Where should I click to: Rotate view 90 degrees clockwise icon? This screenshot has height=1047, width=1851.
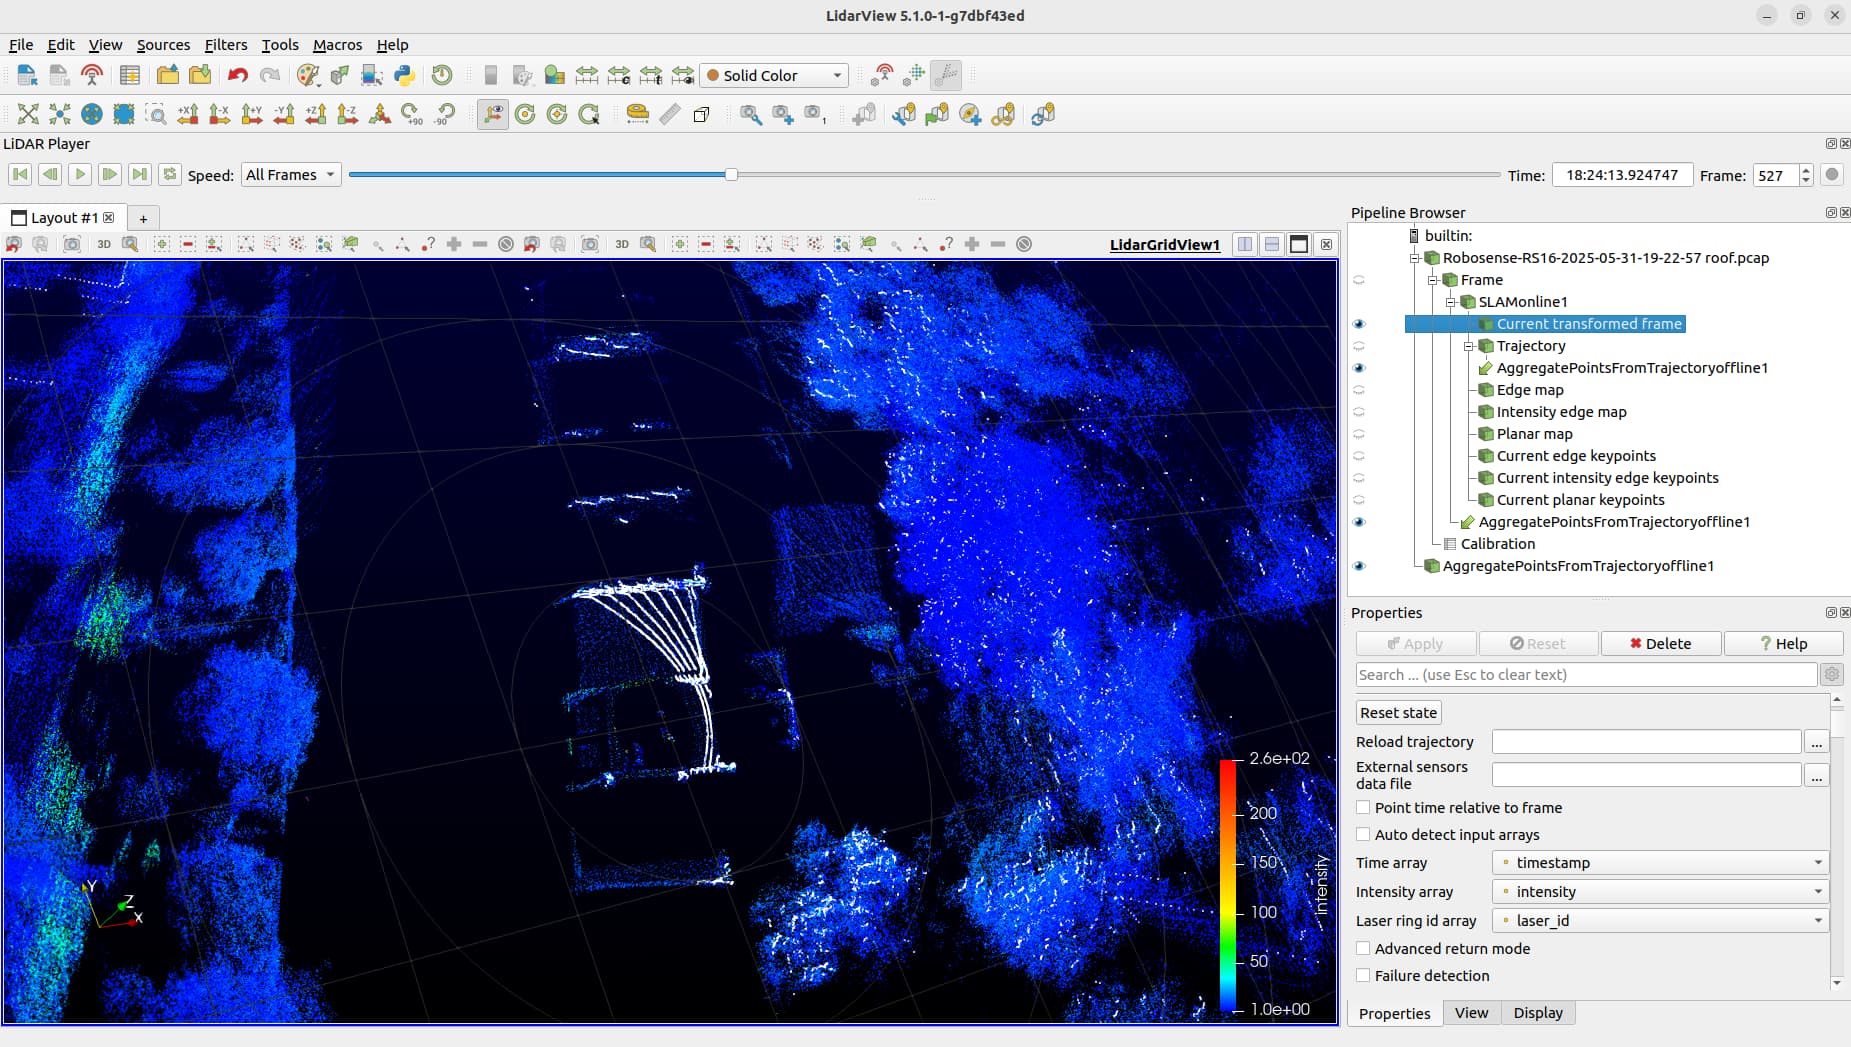pyautogui.click(x=412, y=114)
